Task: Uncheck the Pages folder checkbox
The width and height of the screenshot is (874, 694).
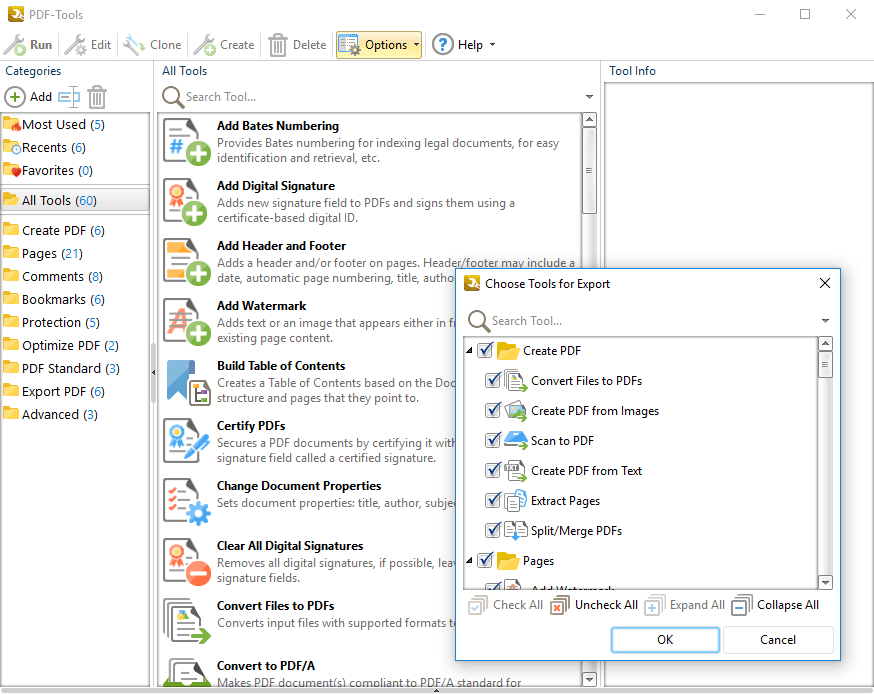Action: pos(485,560)
